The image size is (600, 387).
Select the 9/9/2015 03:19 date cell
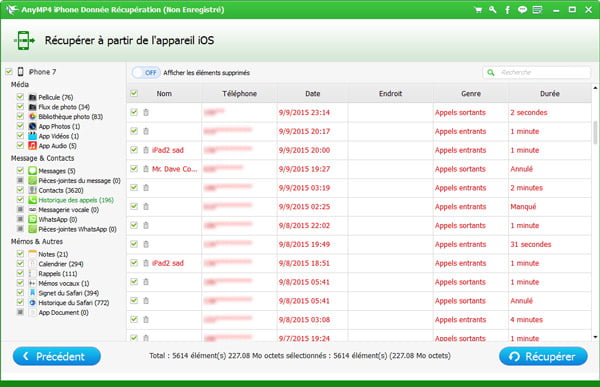click(304, 188)
